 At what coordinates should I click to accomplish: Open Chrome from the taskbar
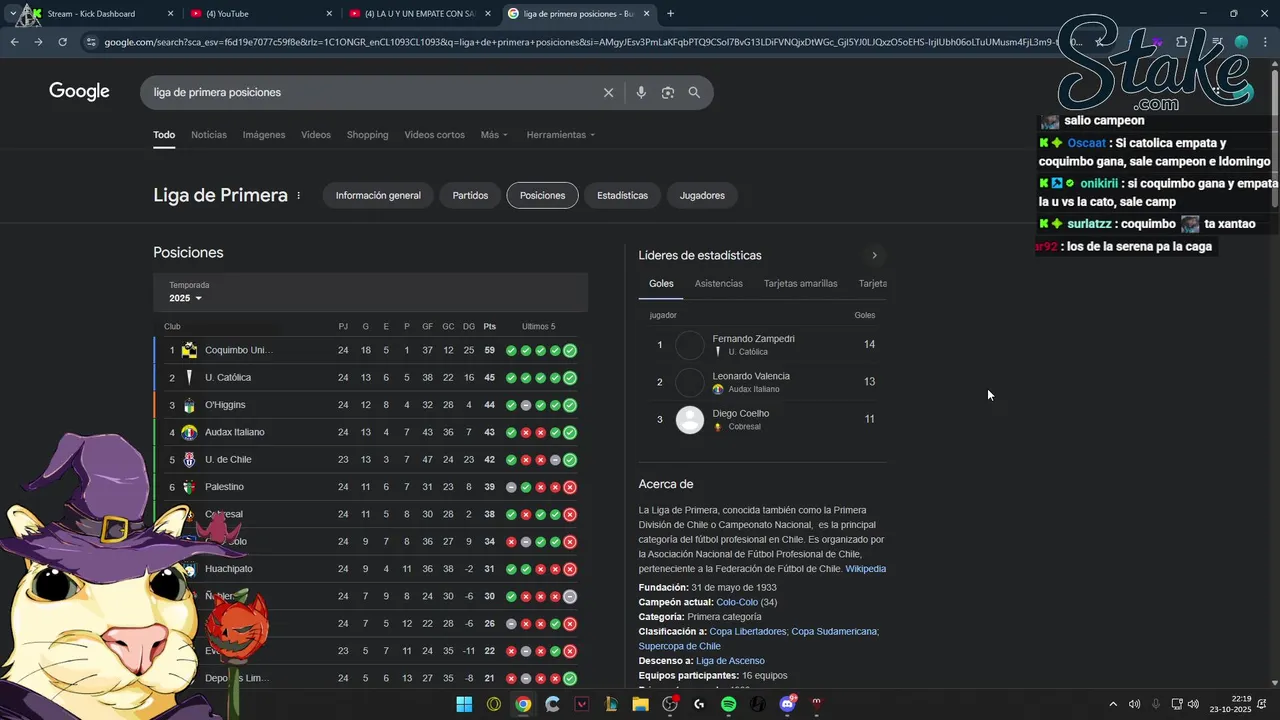click(x=523, y=704)
